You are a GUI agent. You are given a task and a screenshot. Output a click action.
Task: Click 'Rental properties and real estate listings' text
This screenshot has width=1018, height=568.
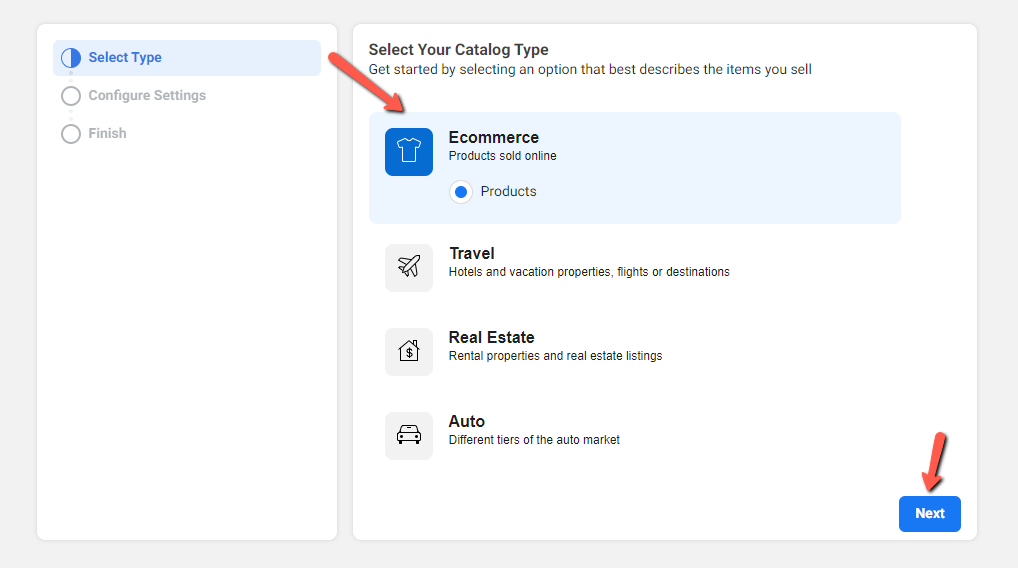[x=555, y=356]
